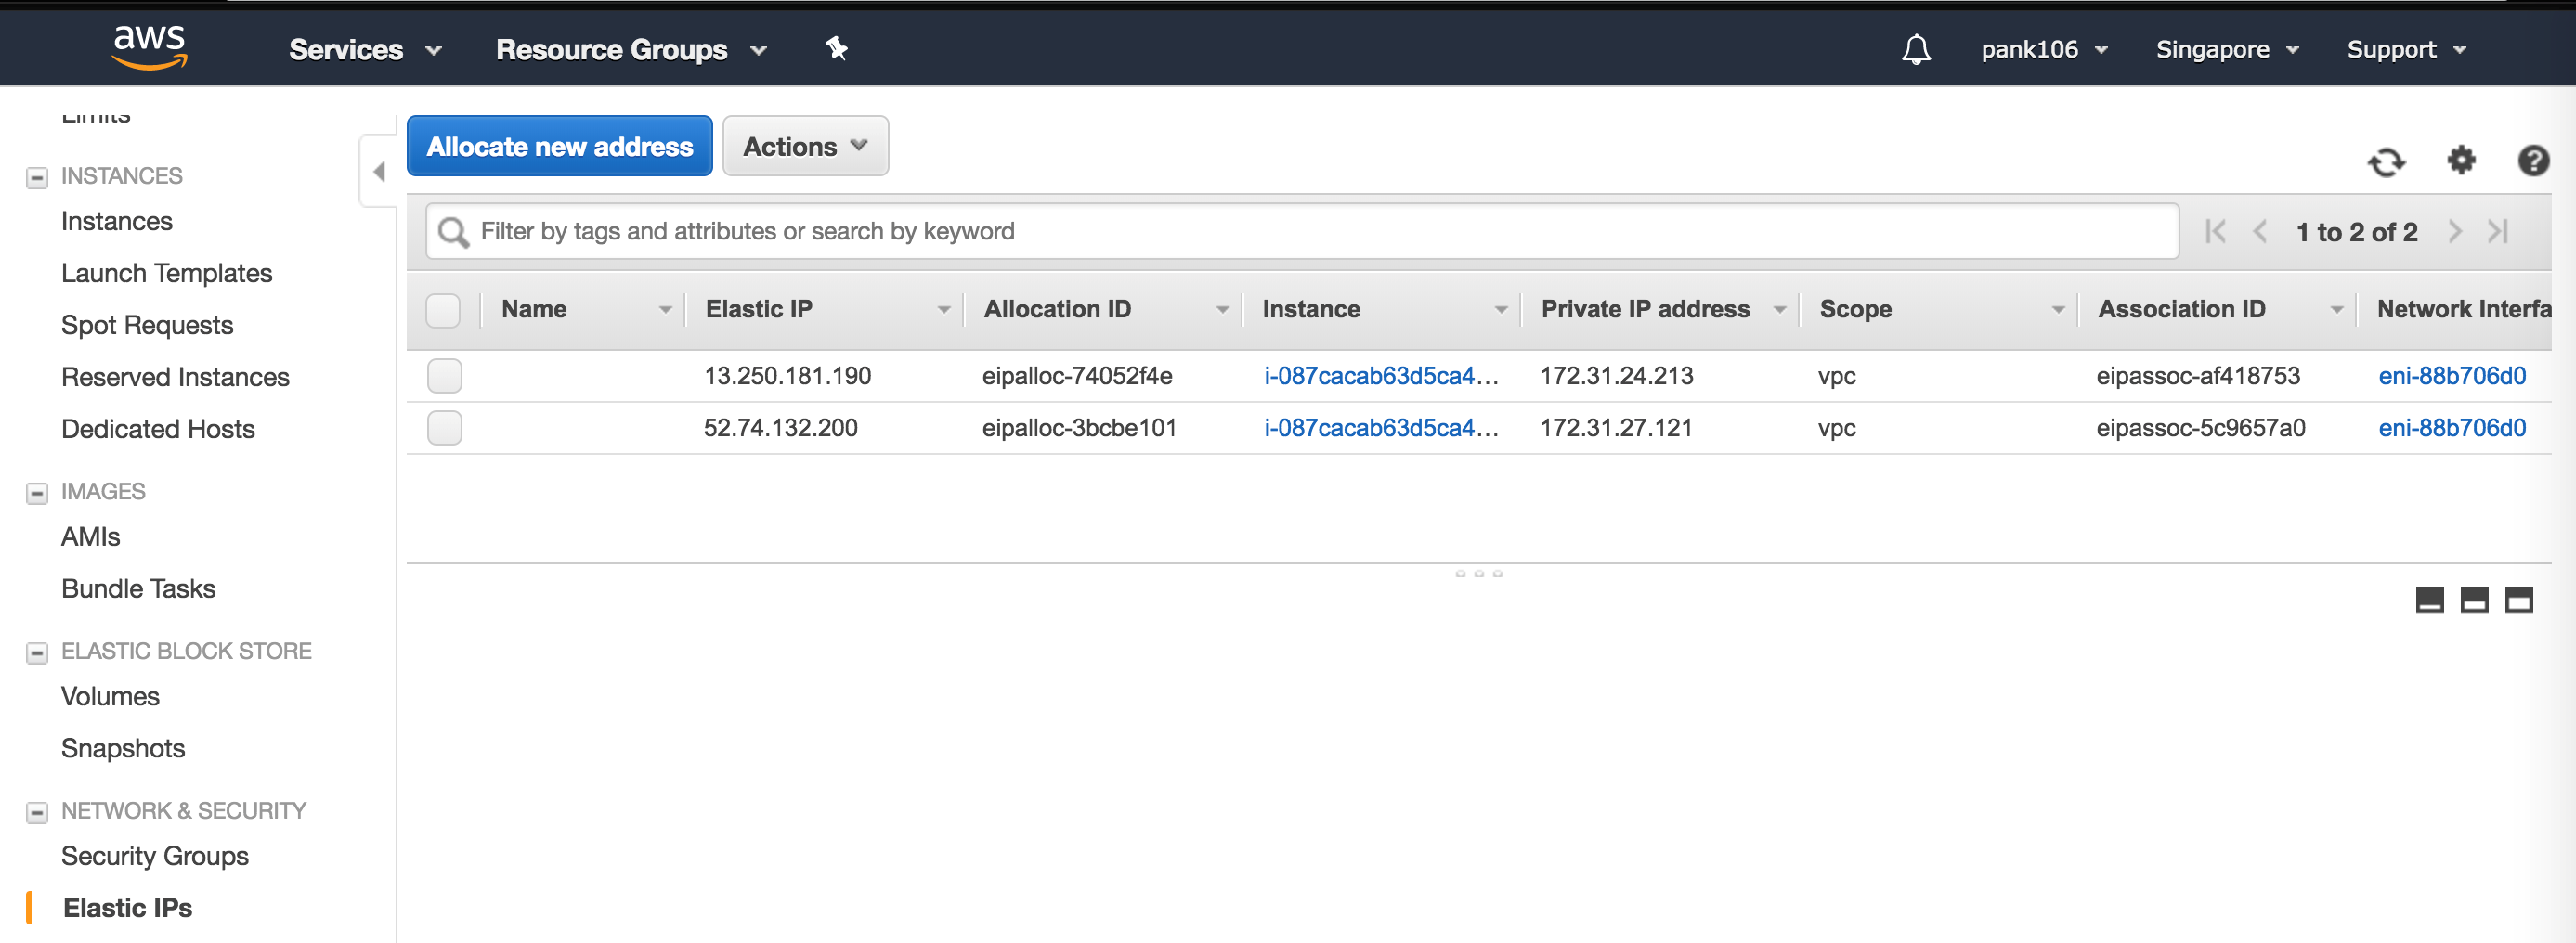Image resolution: width=2576 pixels, height=943 pixels.
Task: Refresh the Elastic IP list
Action: 2386,161
